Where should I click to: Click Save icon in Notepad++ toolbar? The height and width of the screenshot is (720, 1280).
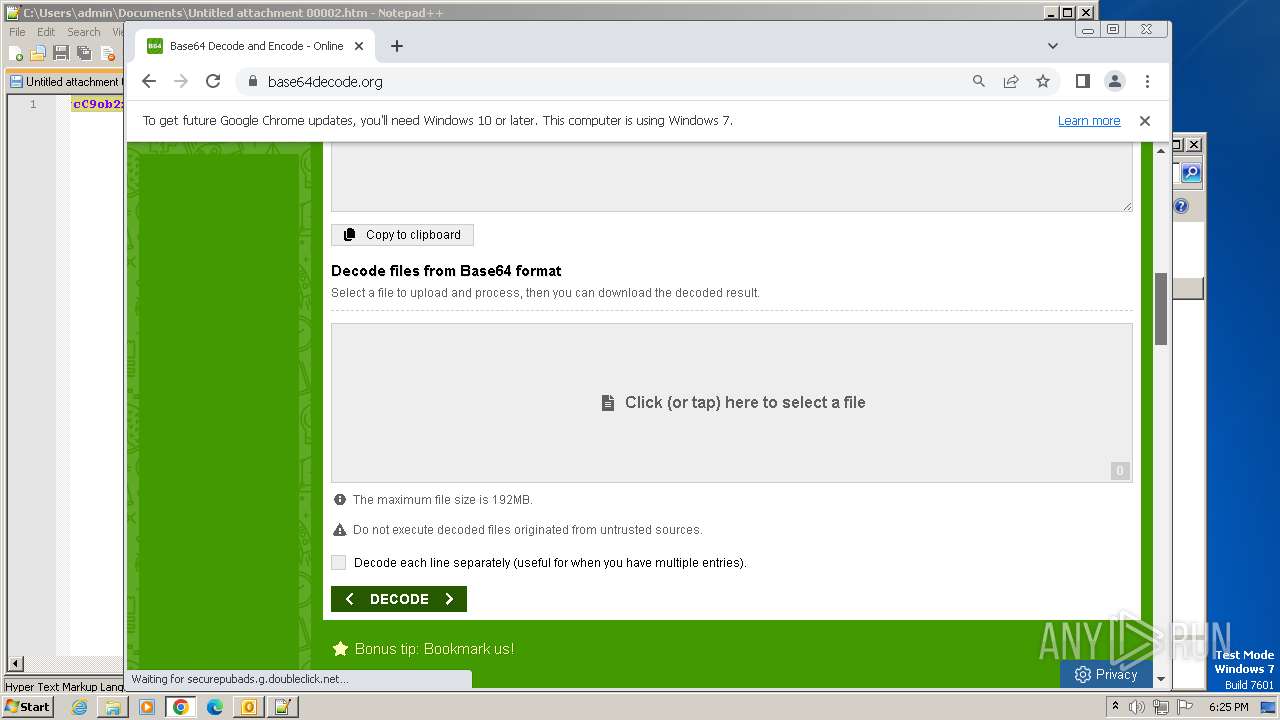click(61, 53)
